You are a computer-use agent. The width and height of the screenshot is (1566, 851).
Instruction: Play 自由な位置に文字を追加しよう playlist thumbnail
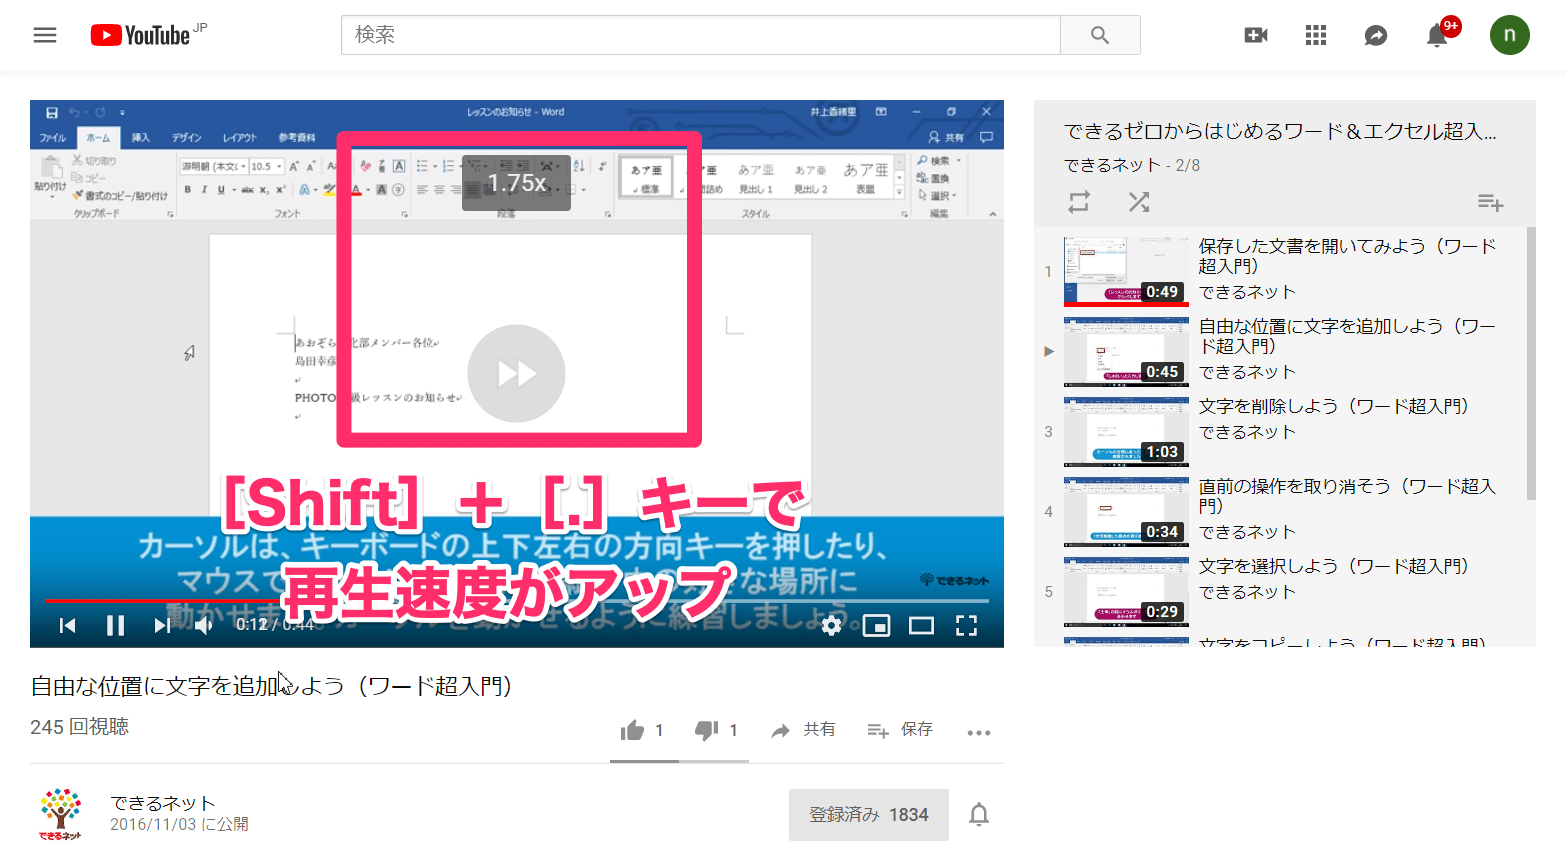pyautogui.click(x=1126, y=351)
